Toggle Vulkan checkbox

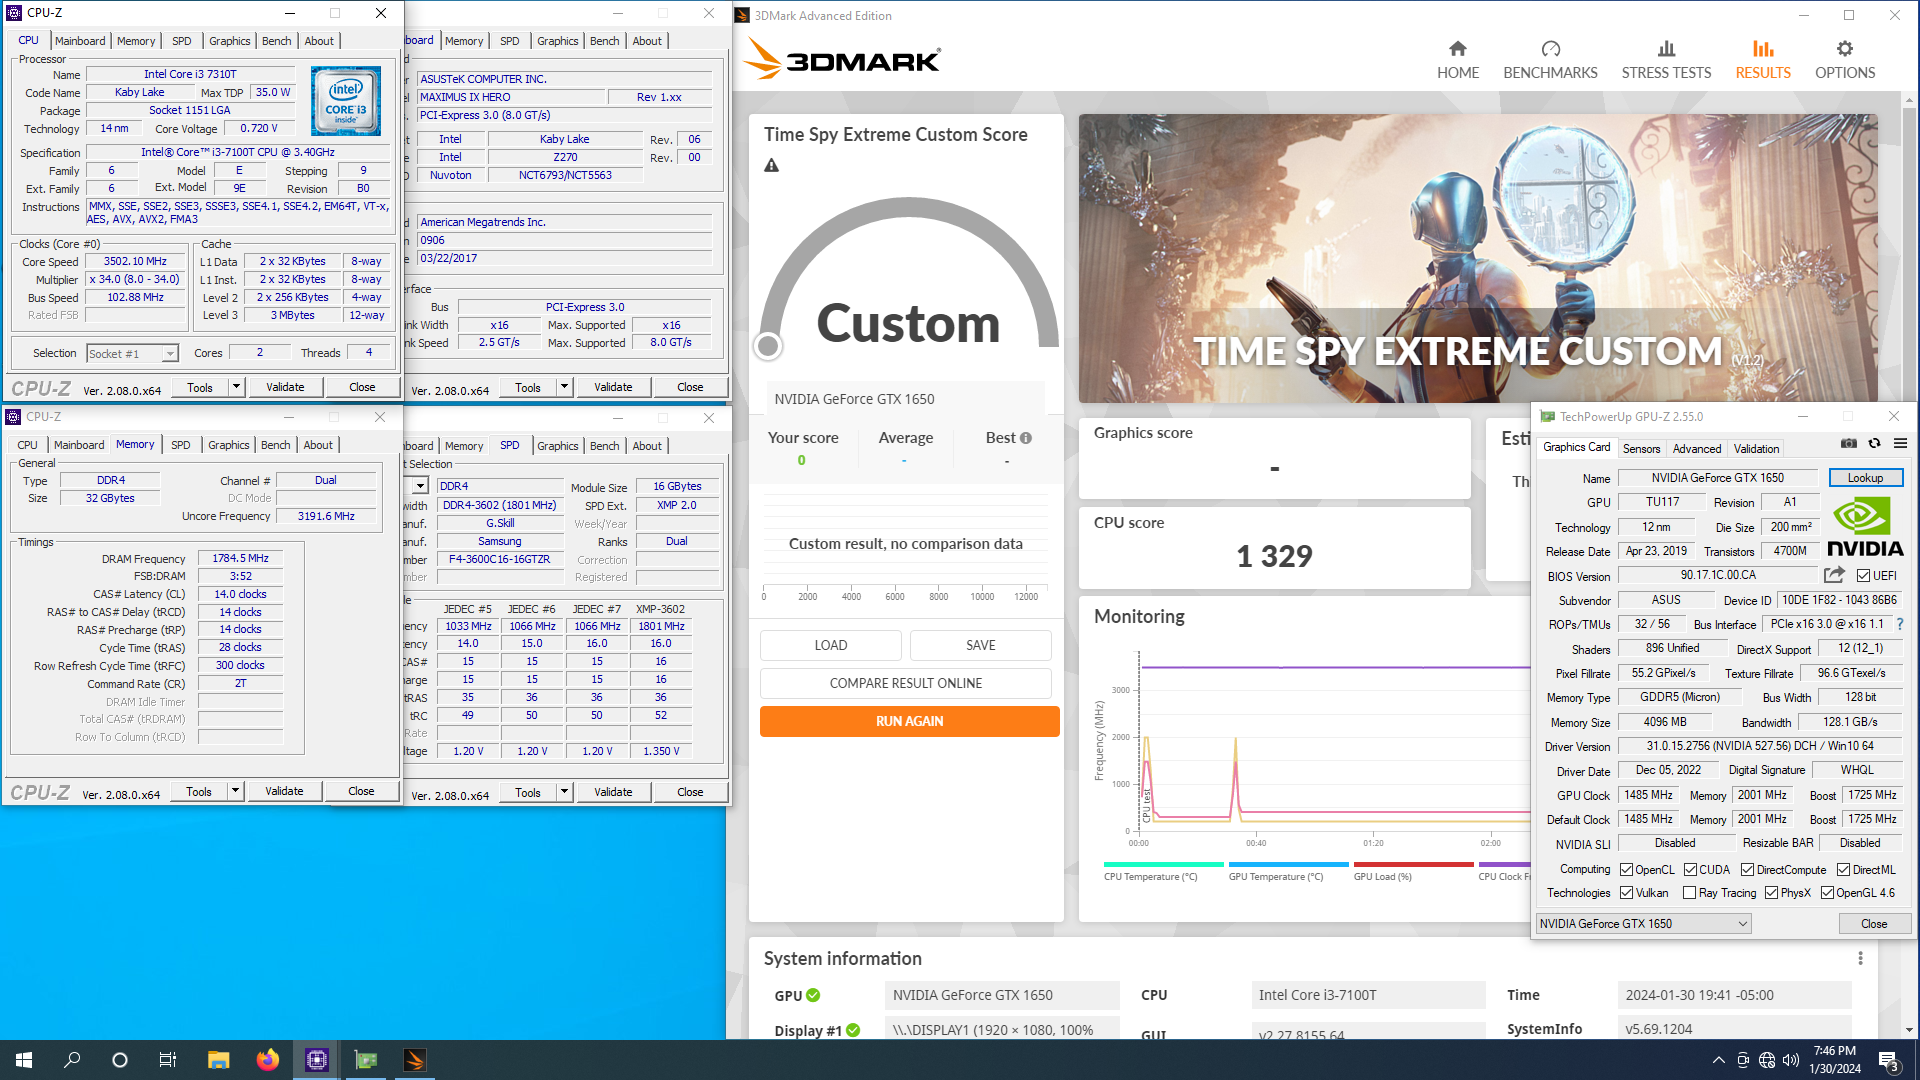click(x=1627, y=893)
